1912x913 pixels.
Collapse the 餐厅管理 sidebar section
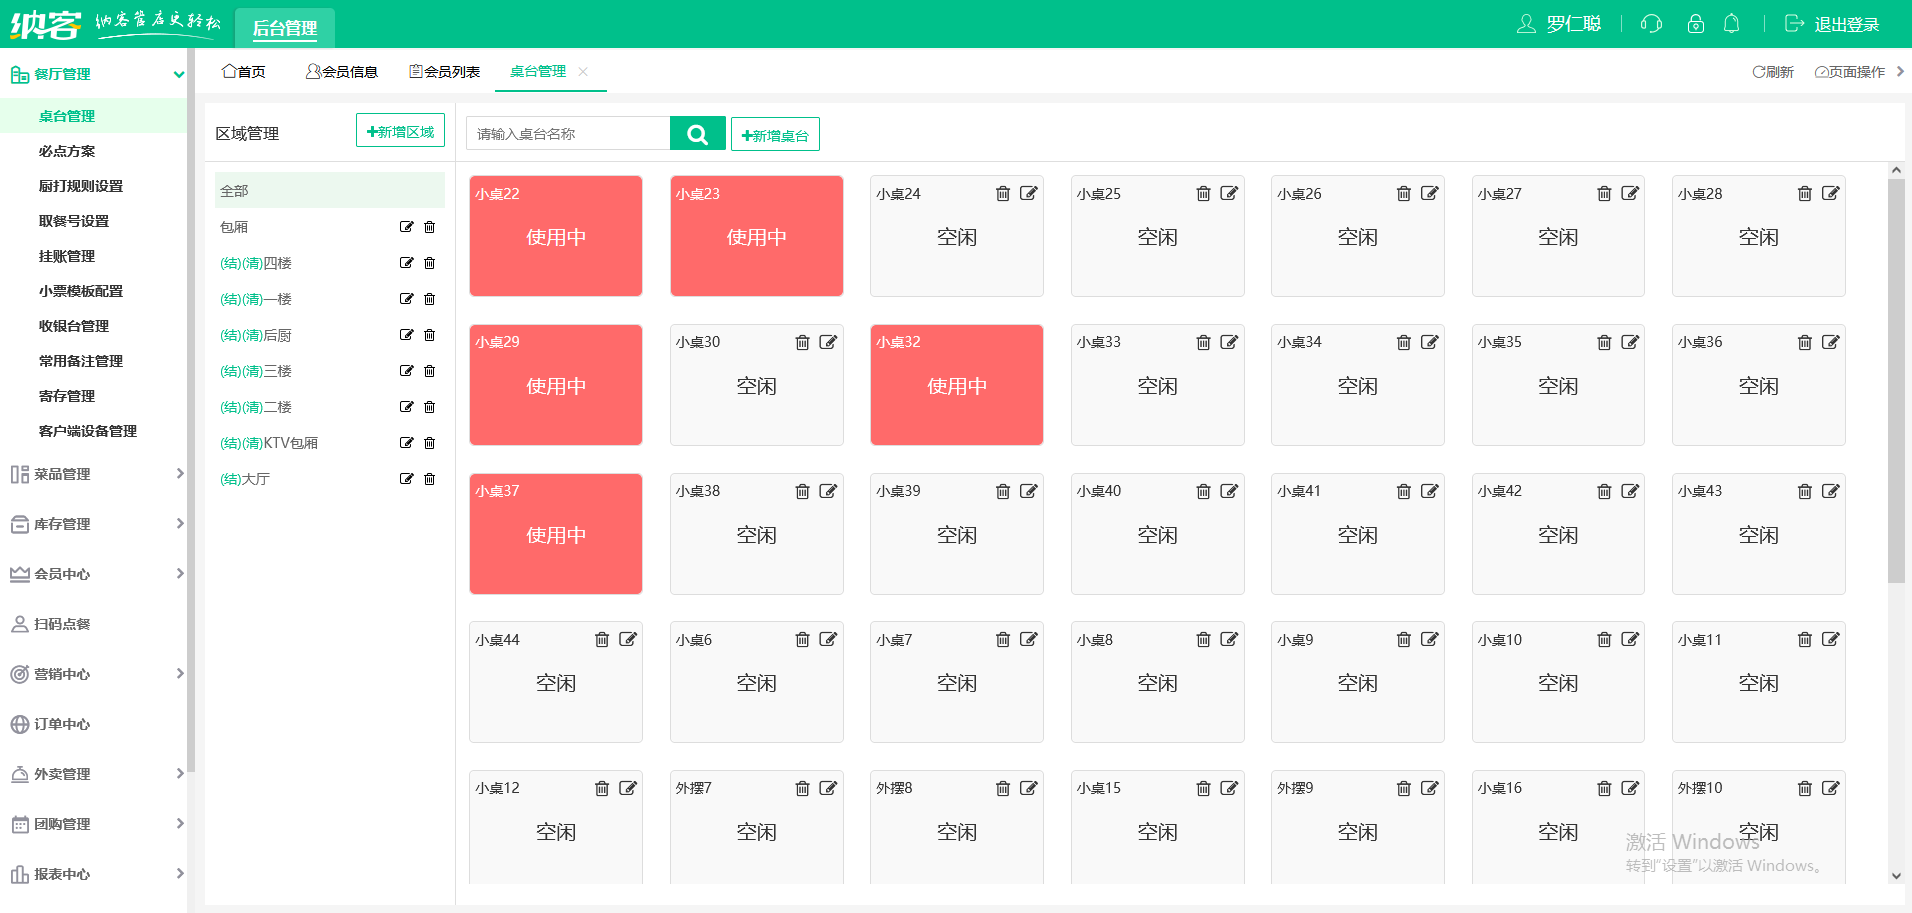179,74
